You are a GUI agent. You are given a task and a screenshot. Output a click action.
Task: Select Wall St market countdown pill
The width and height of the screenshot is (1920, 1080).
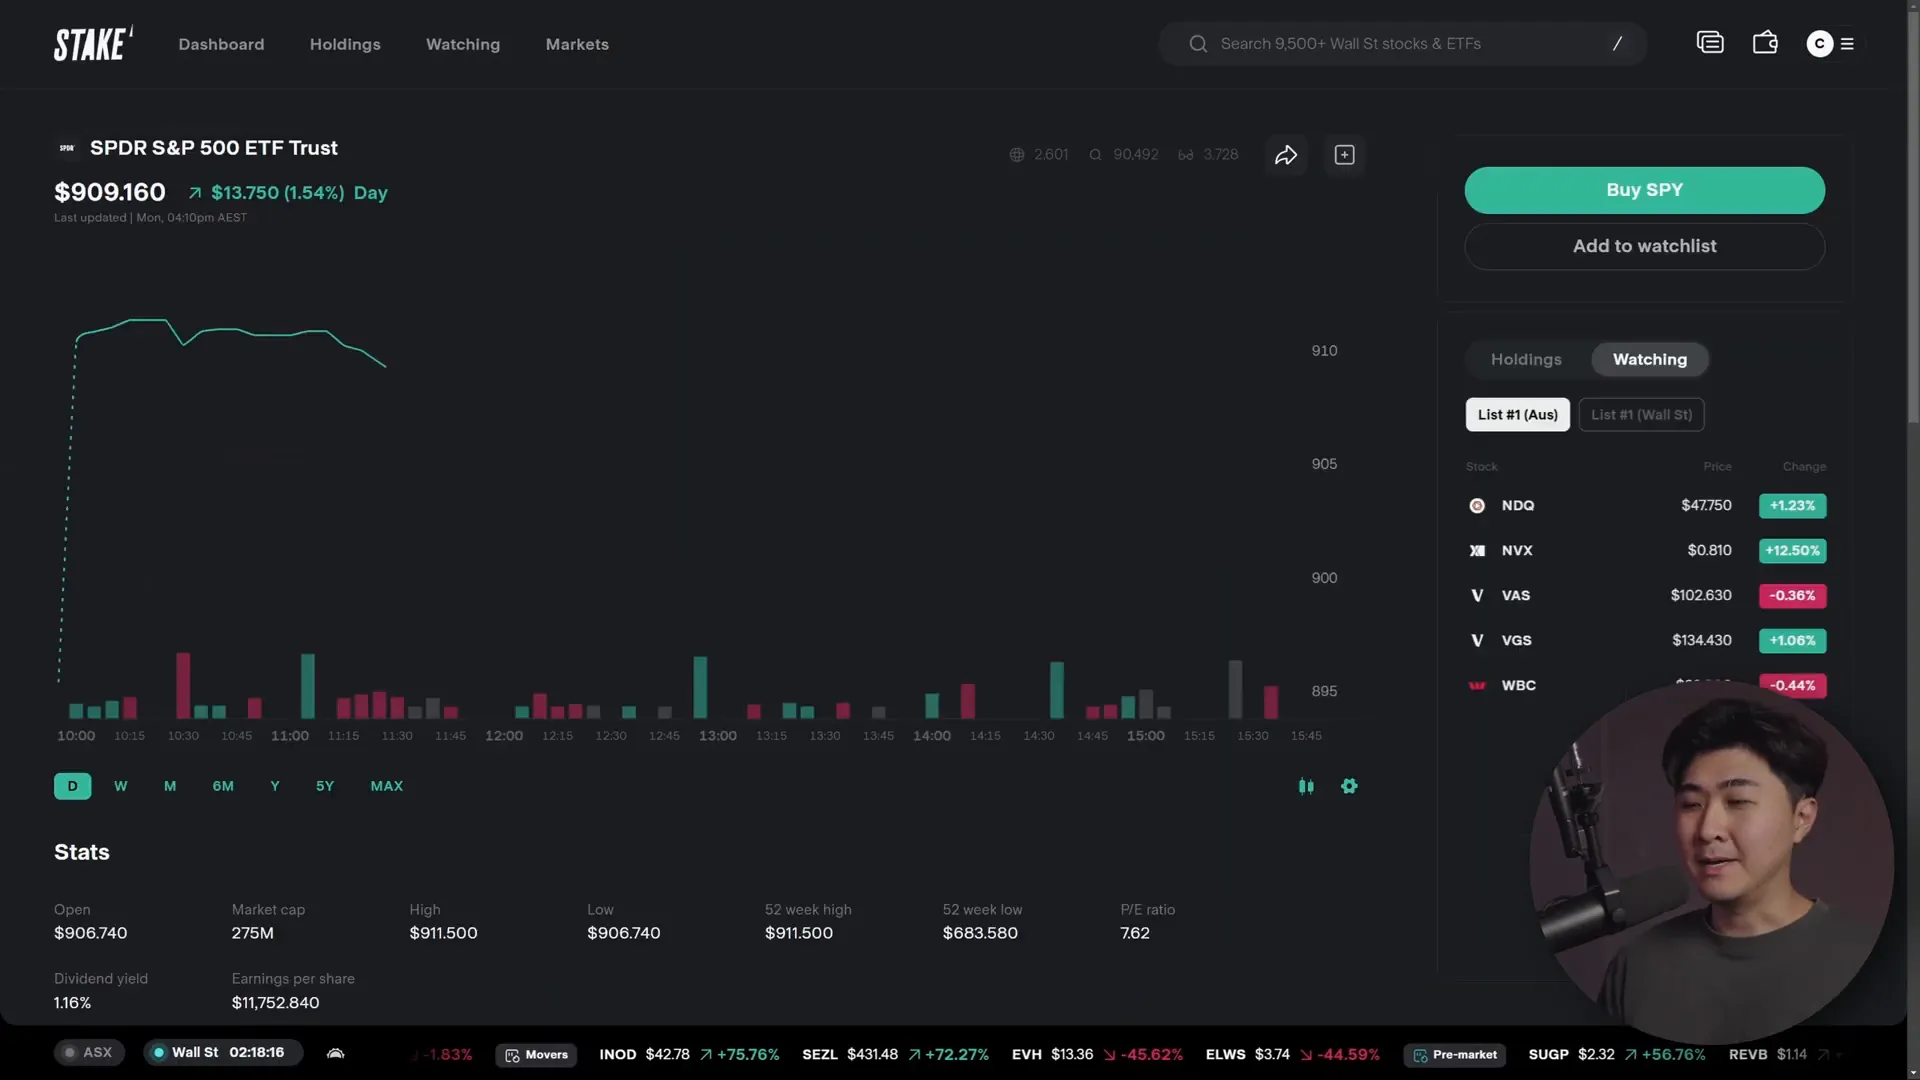[x=222, y=1052]
